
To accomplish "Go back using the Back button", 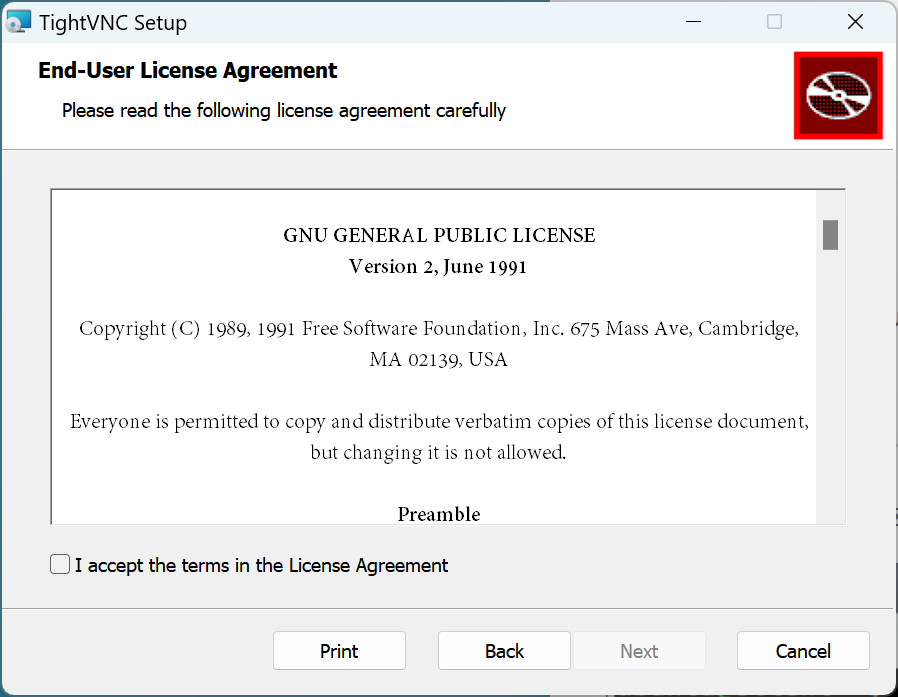I will tap(504, 651).
